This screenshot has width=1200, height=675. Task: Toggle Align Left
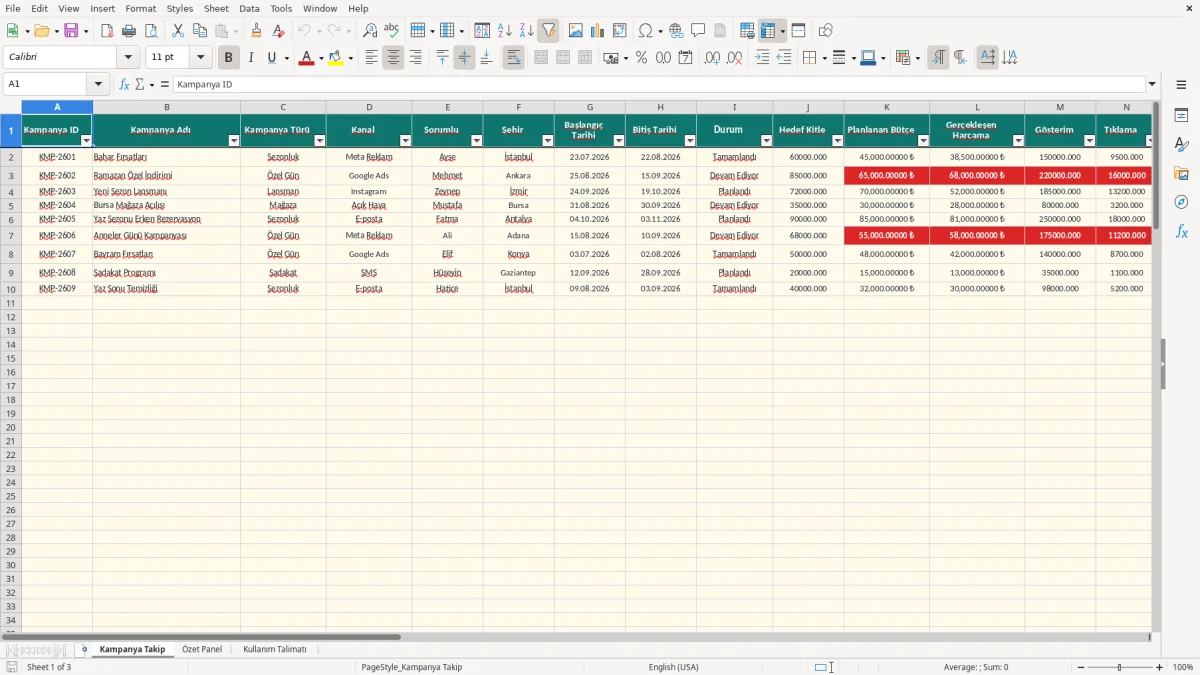(x=371, y=58)
